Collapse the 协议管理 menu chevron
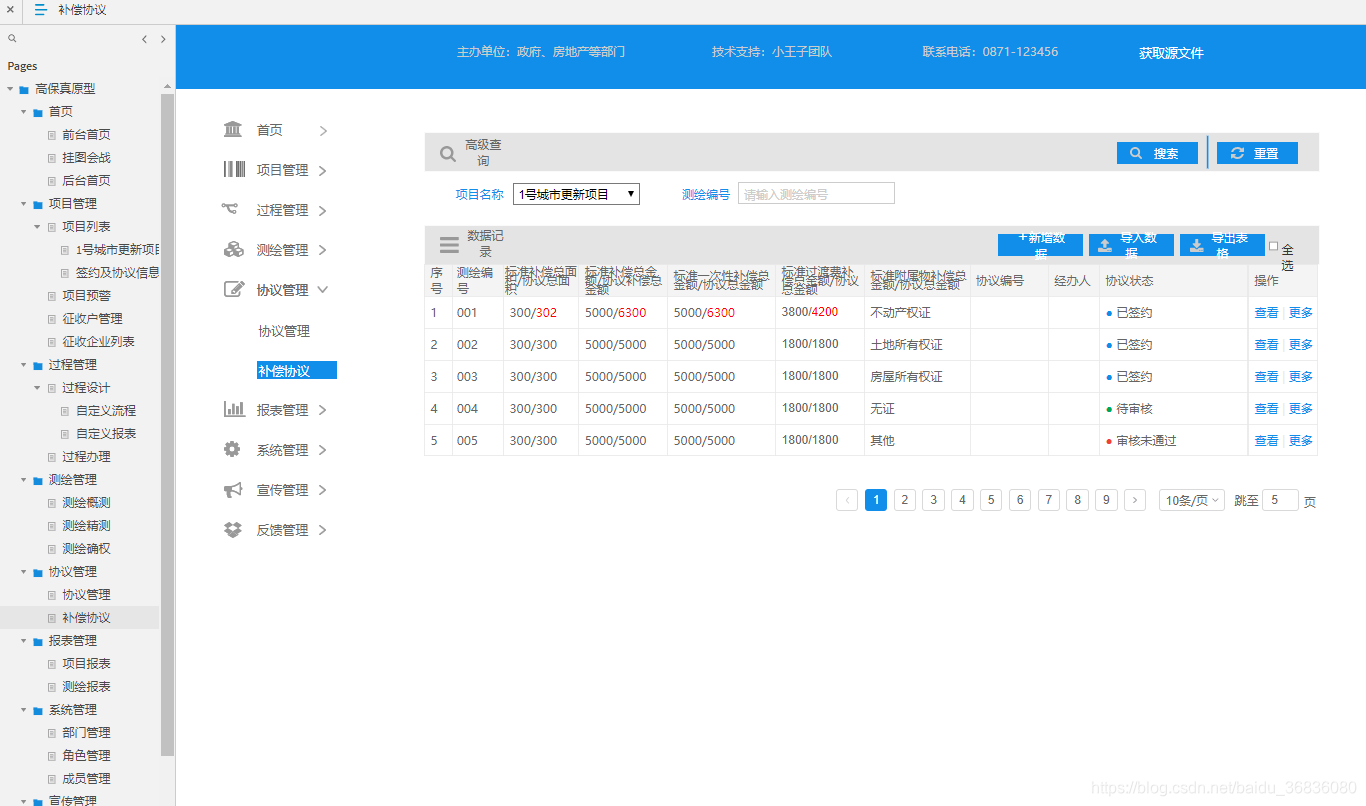Viewport: 1366px width, 806px height. click(x=323, y=290)
